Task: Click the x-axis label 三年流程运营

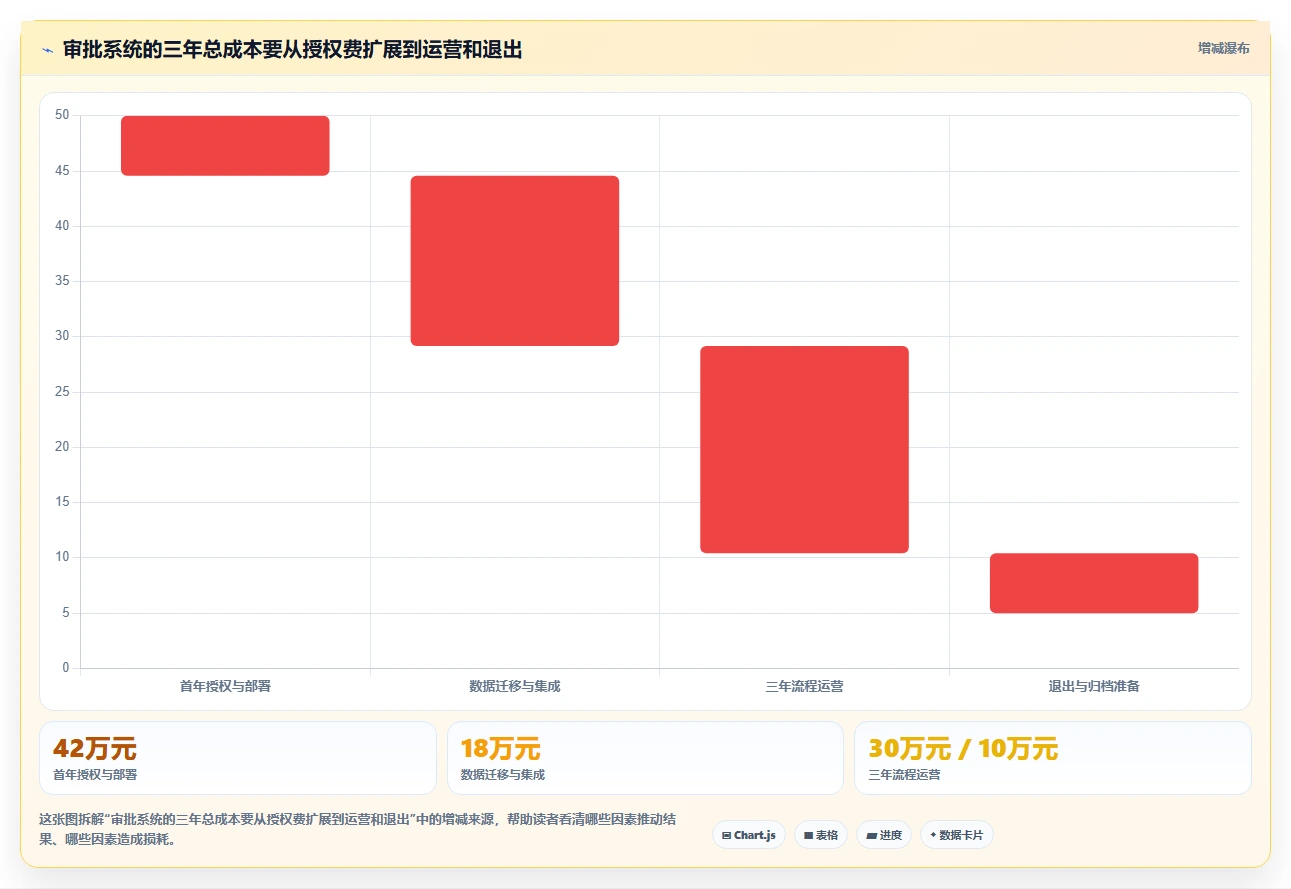Action: 804,687
